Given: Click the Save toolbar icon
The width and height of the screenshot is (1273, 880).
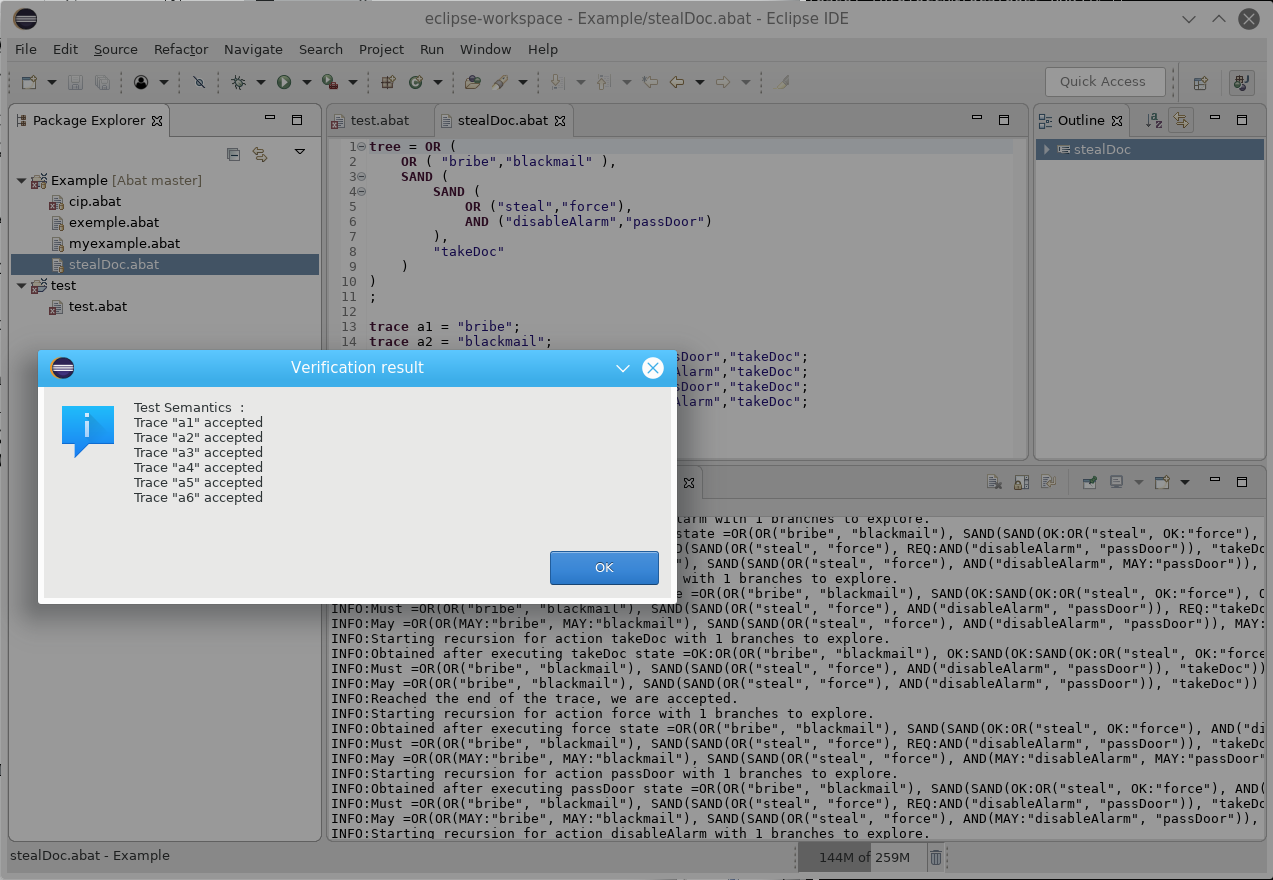Looking at the screenshot, I should pos(75,82).
